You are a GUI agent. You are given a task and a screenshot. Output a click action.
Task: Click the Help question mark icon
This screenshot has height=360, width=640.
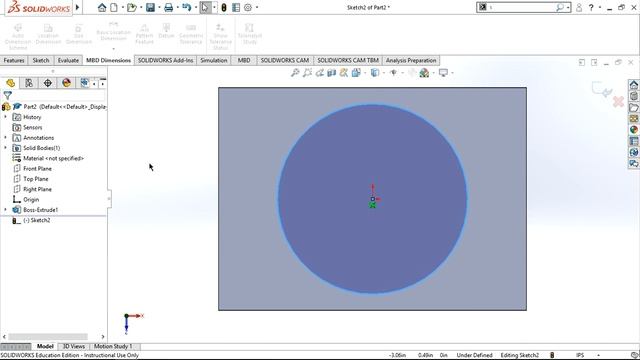tap(591, 7)
